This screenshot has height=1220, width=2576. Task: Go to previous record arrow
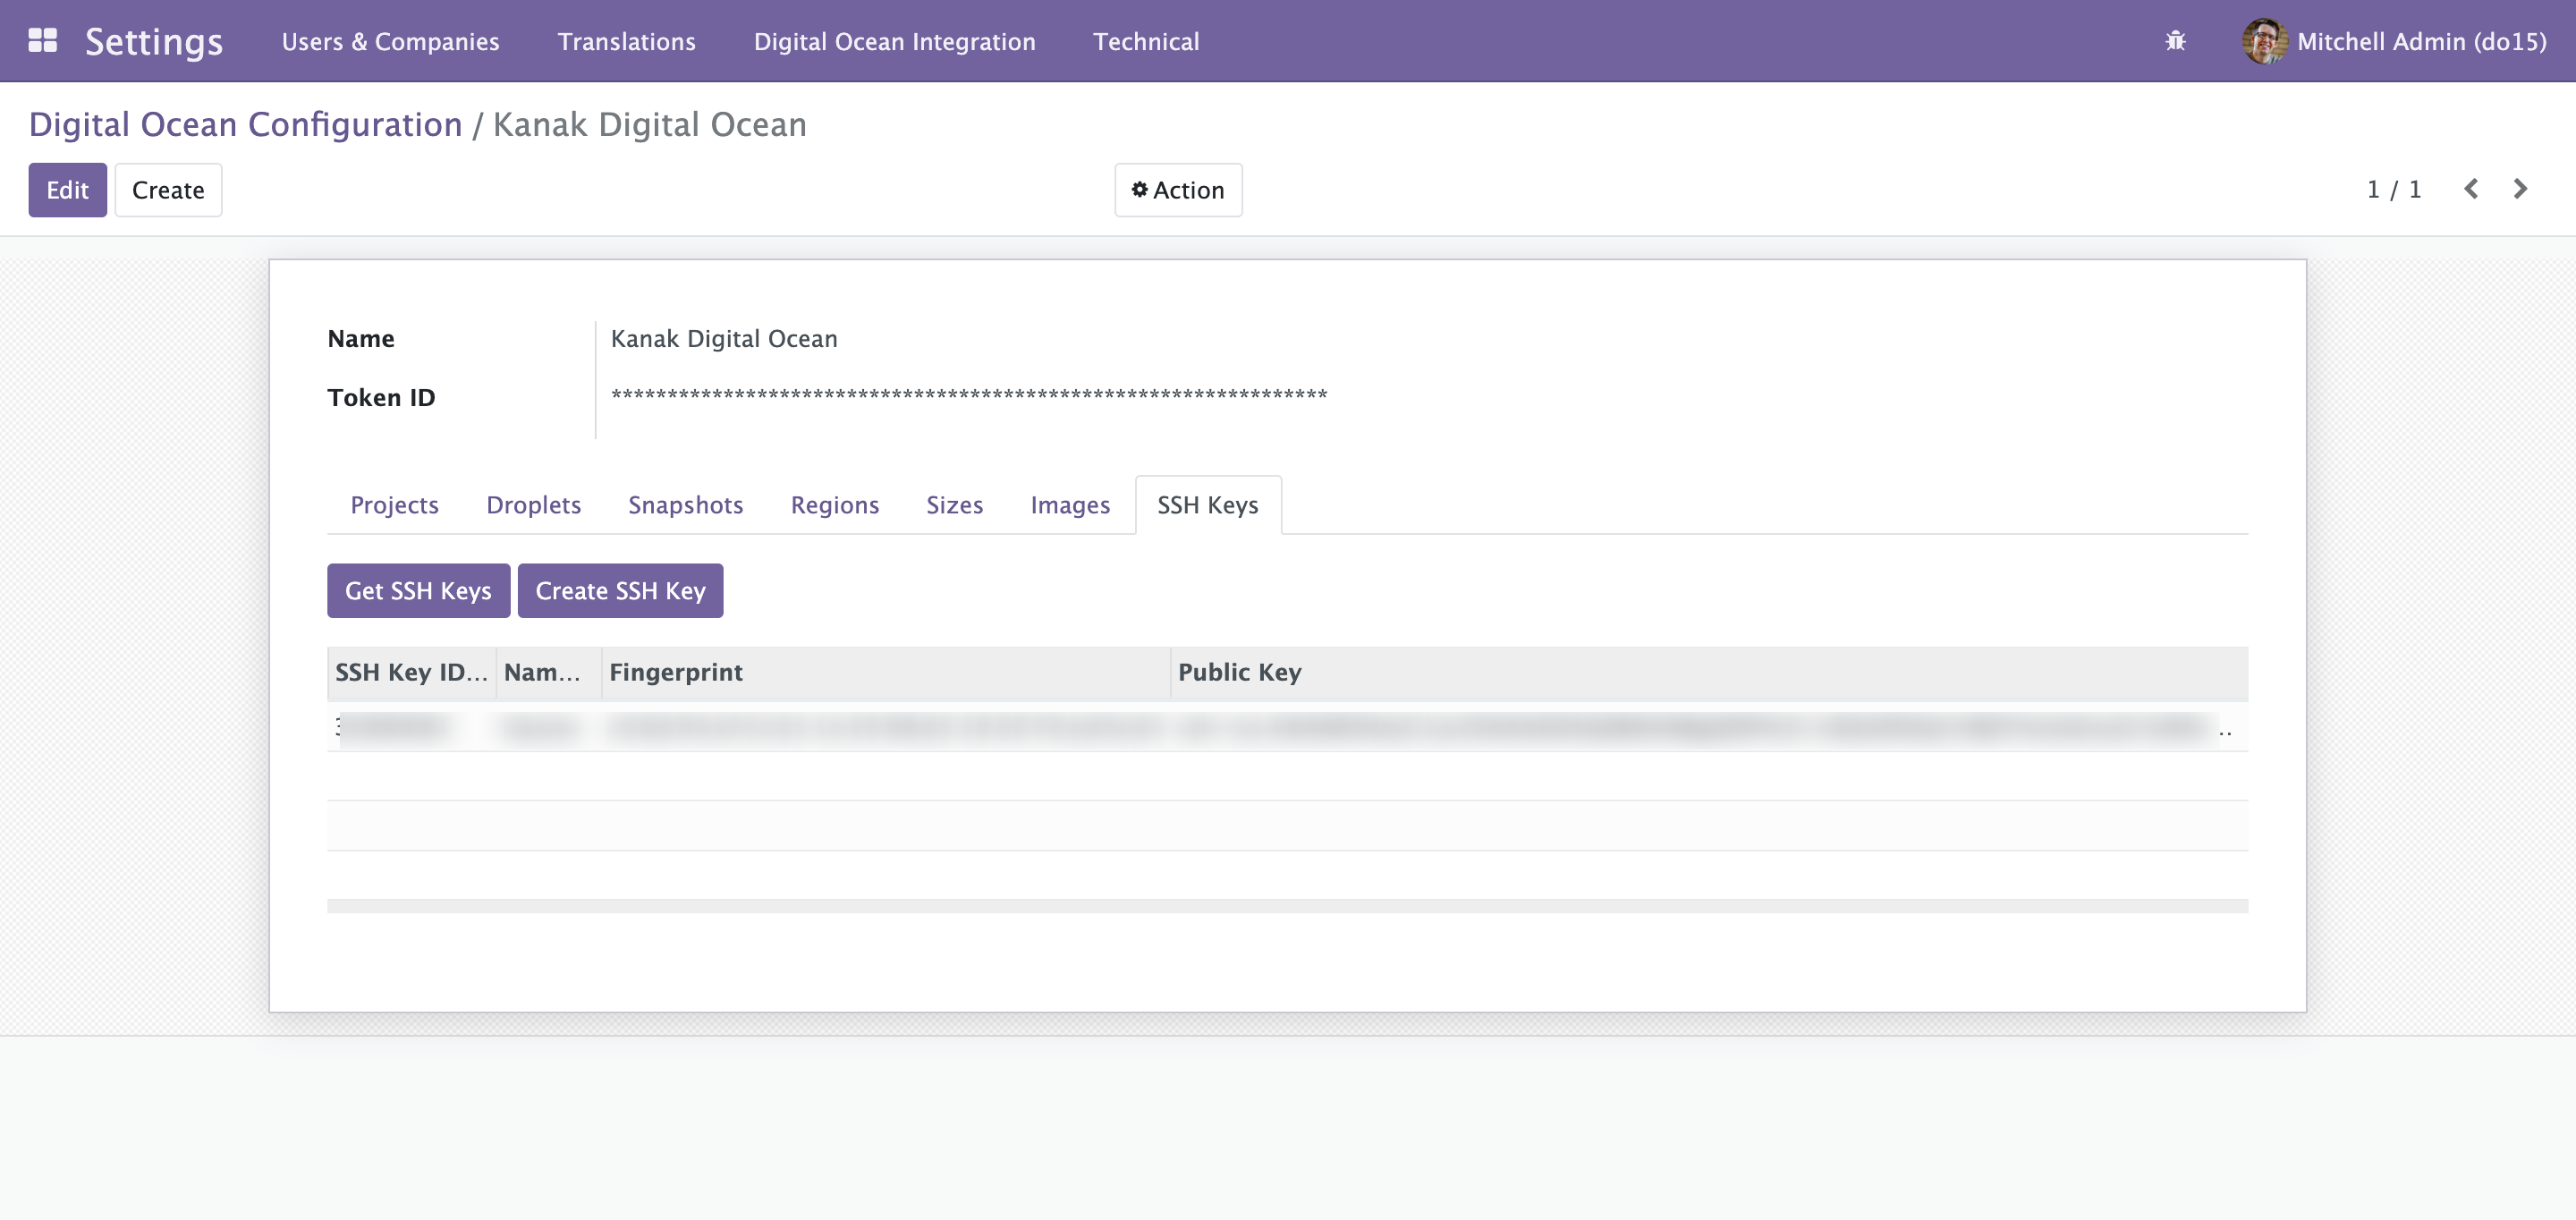tap(2471, 189)
